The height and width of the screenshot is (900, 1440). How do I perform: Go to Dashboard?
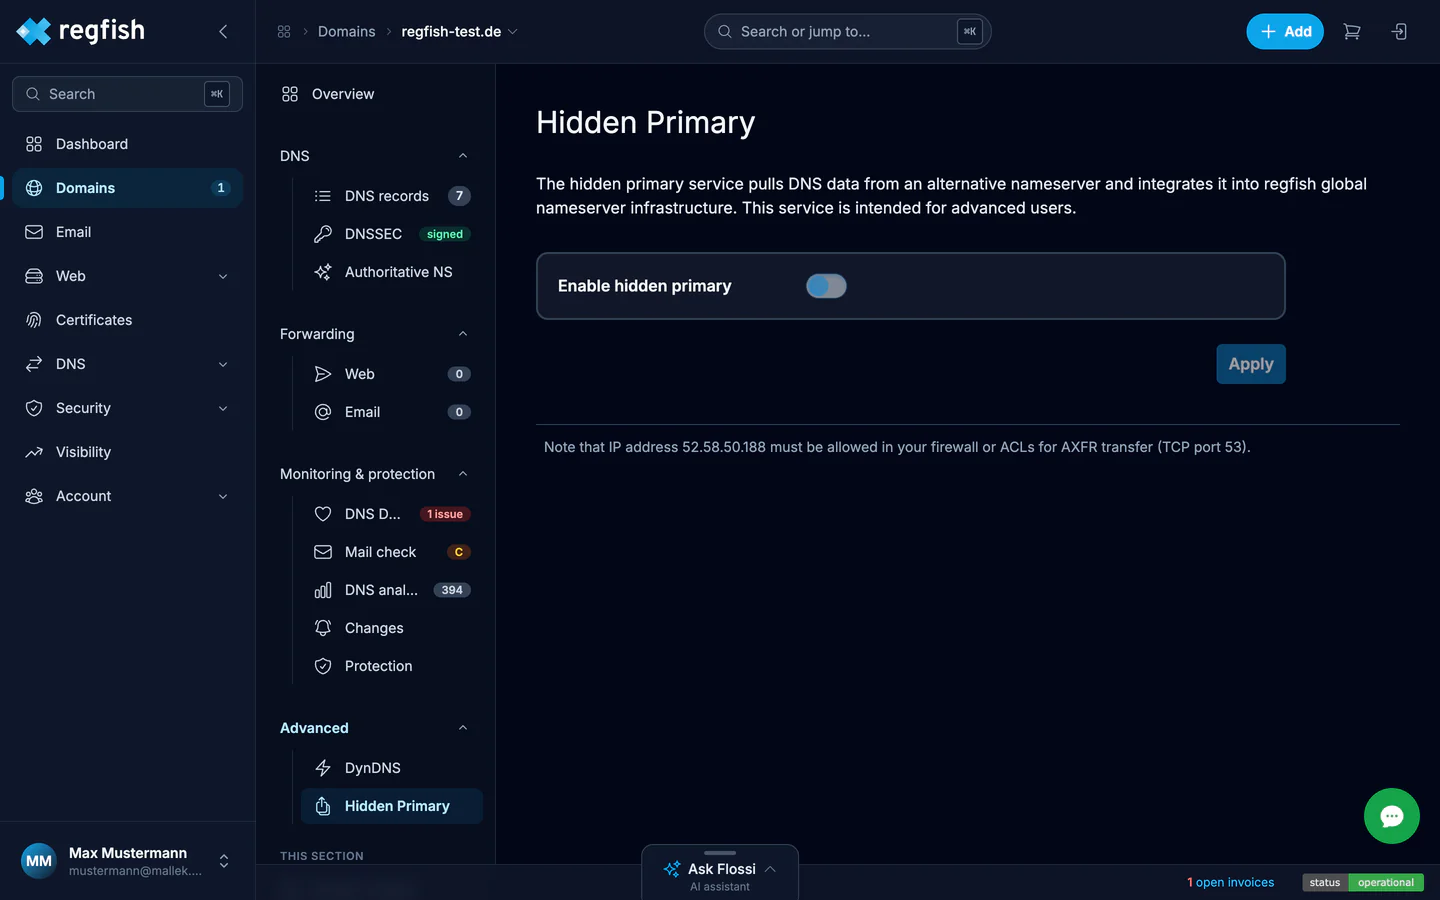(x=128, y=144)
